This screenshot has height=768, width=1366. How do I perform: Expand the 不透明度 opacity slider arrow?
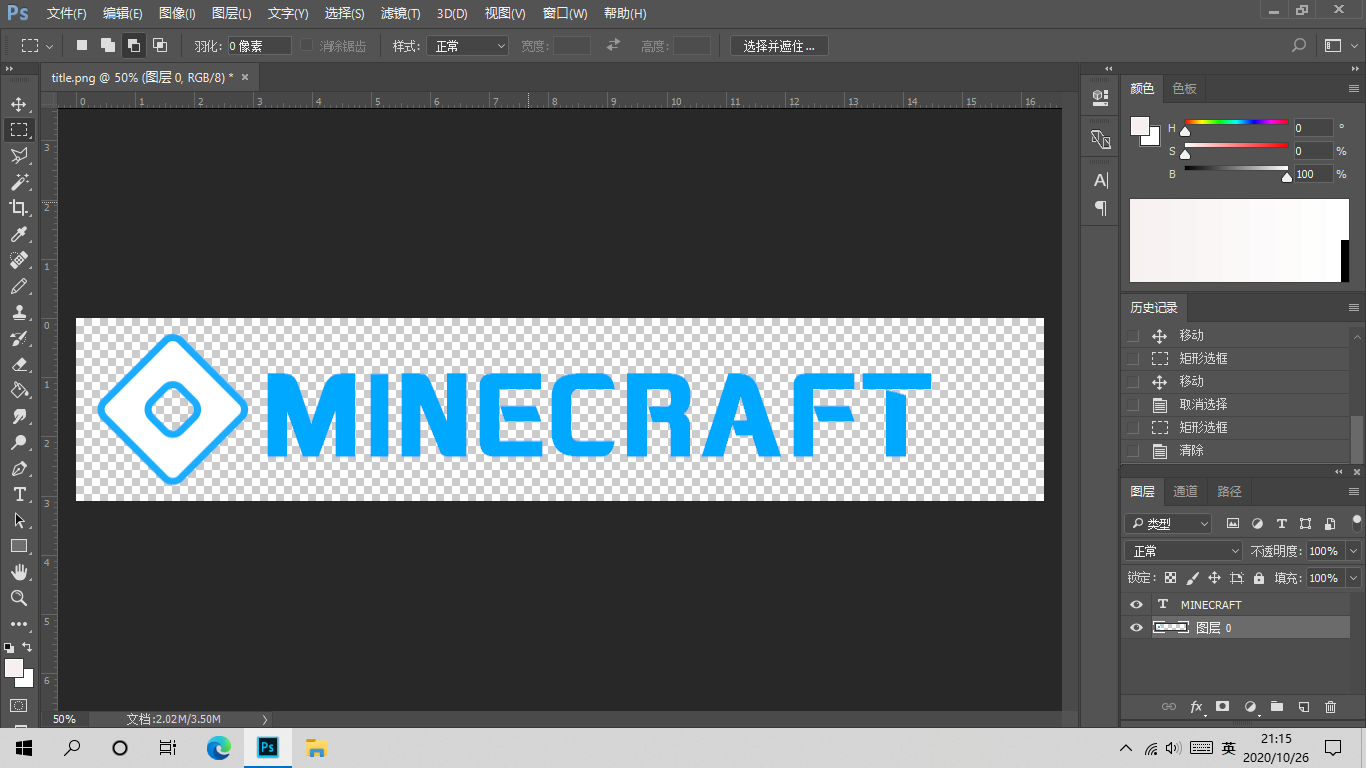[x=1354, y=551]
